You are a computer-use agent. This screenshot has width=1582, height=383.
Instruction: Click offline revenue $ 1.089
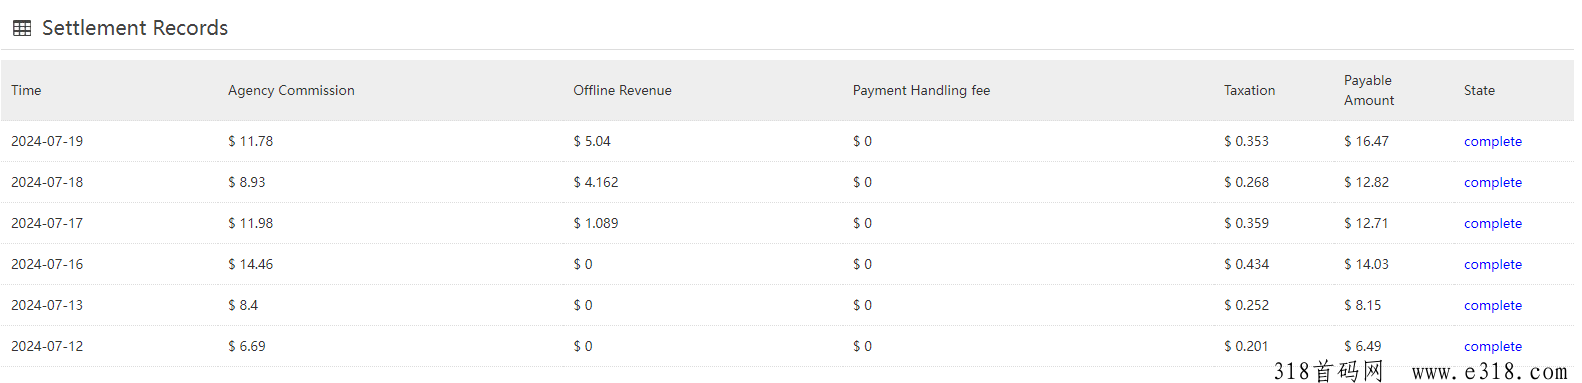(596, 223)
